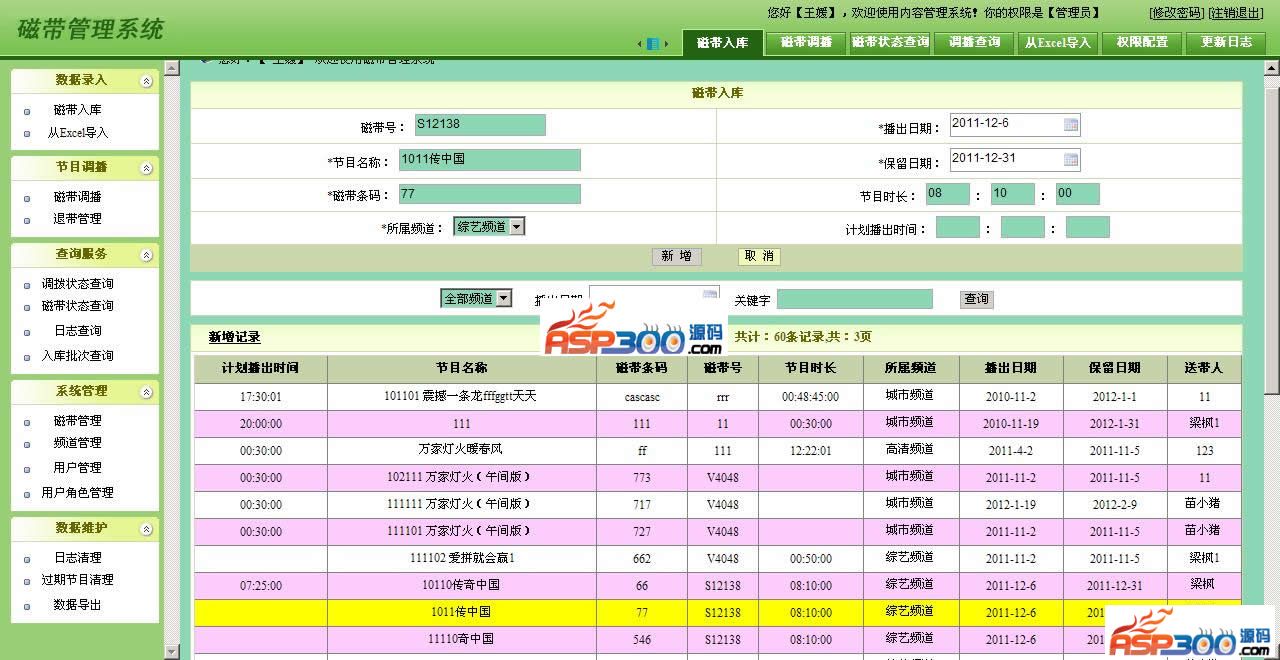Click the first 计划播出时间 empty field
Screen dimensions: 1280x660
pos(958,227)
